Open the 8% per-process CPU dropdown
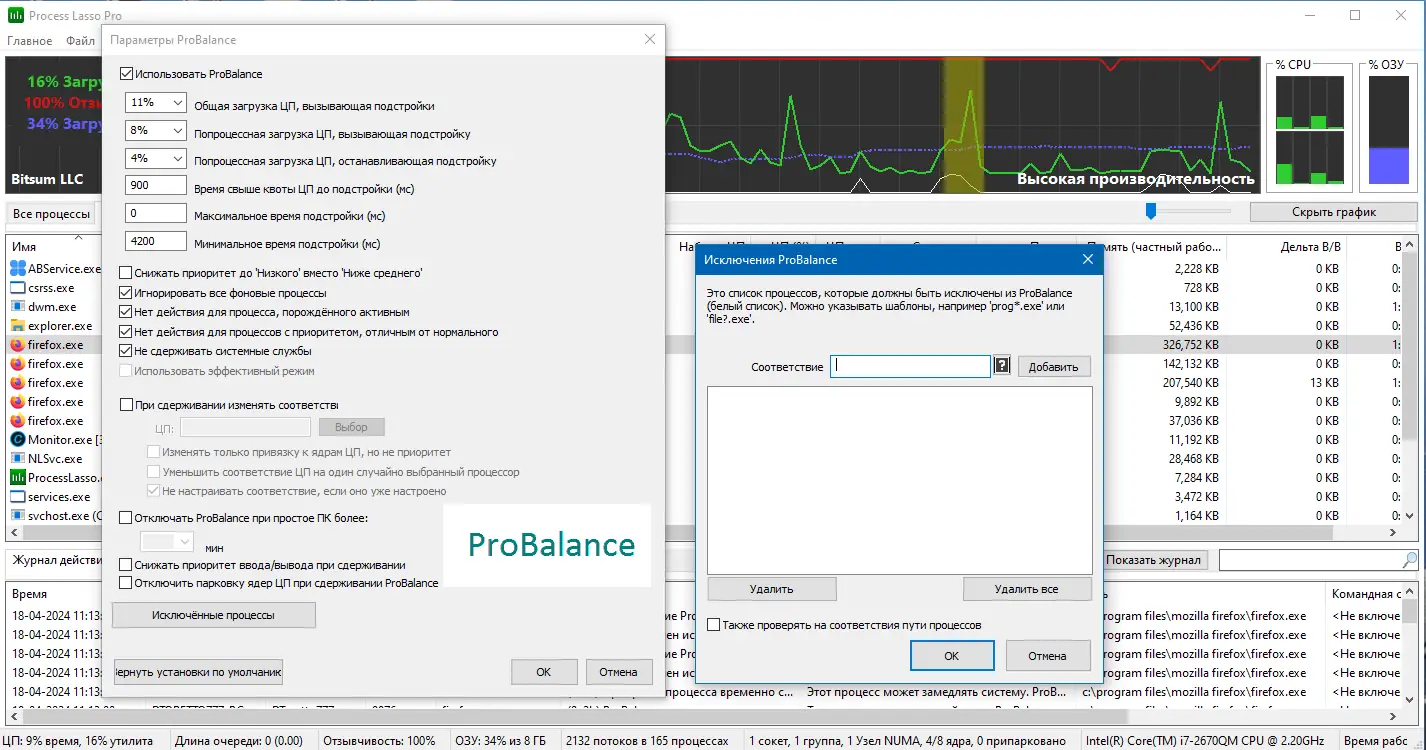Image resolution: width=1426 pixels, height=750 pixels. pos(156,130)
